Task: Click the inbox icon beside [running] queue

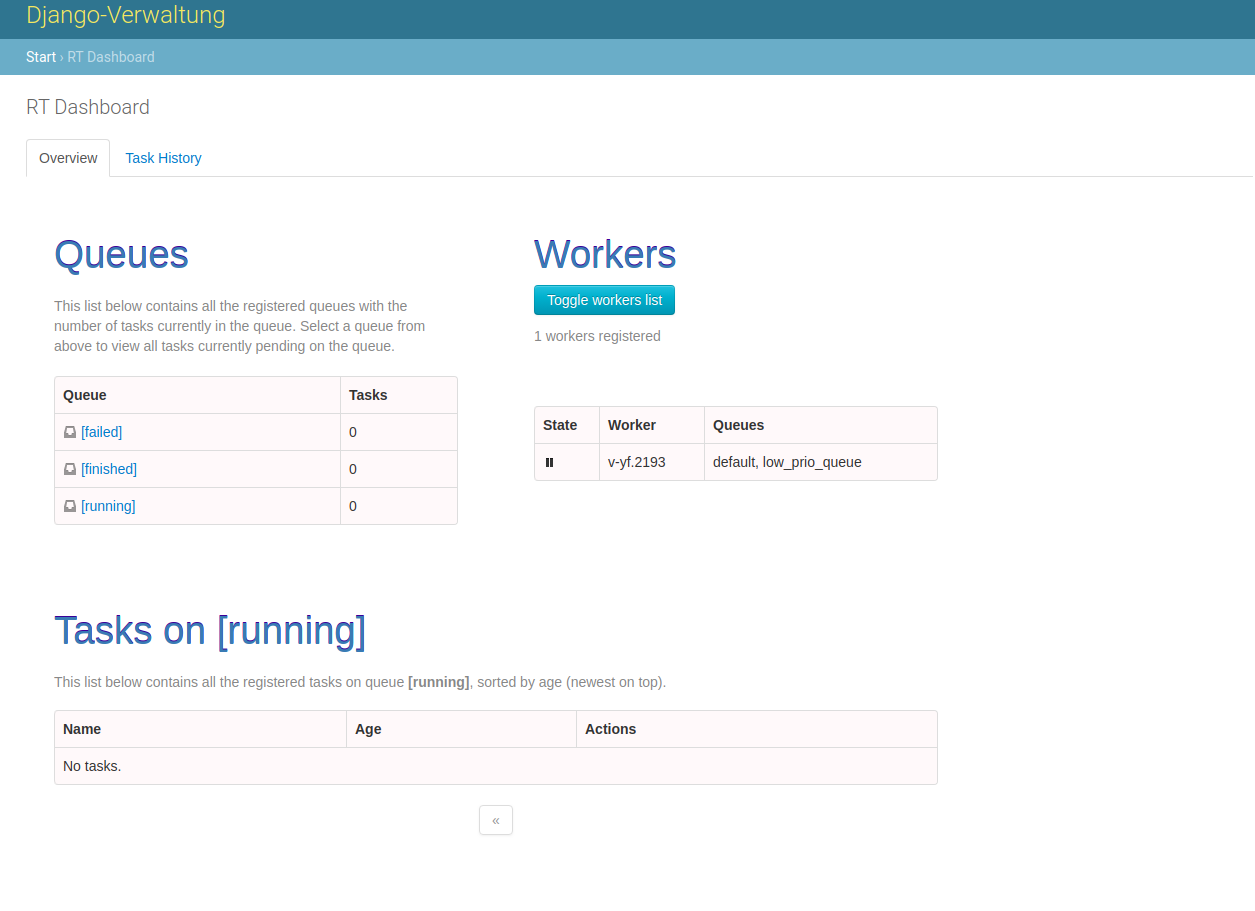Action: (70, 506)
